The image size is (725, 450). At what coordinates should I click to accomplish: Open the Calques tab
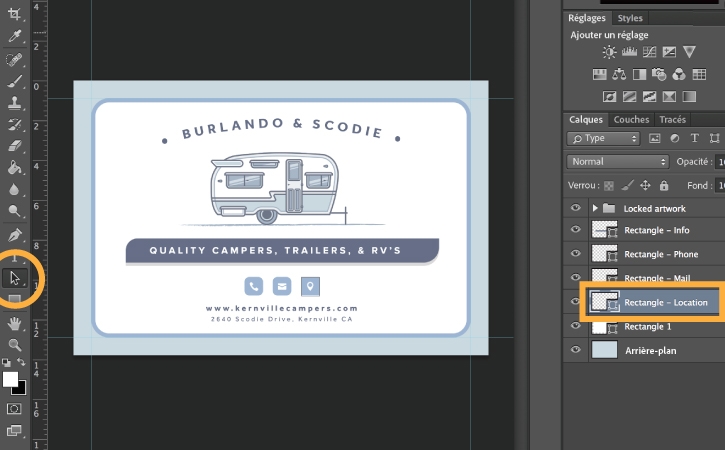586,119
